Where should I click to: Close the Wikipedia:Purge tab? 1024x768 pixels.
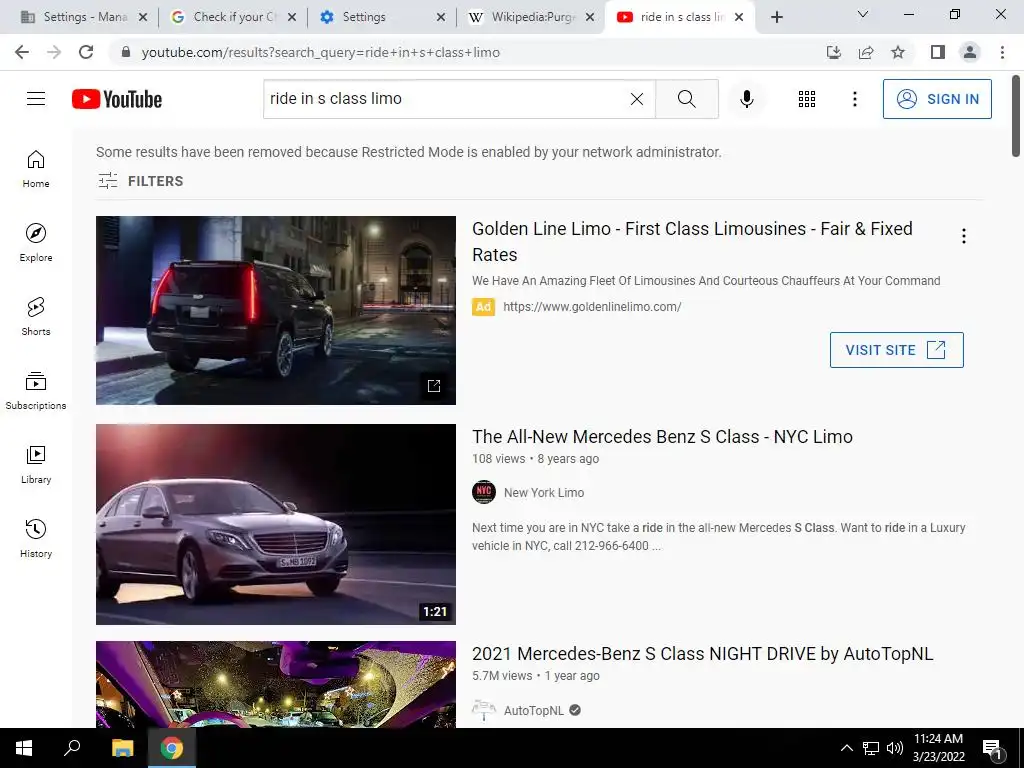click(x=590, y=17)
